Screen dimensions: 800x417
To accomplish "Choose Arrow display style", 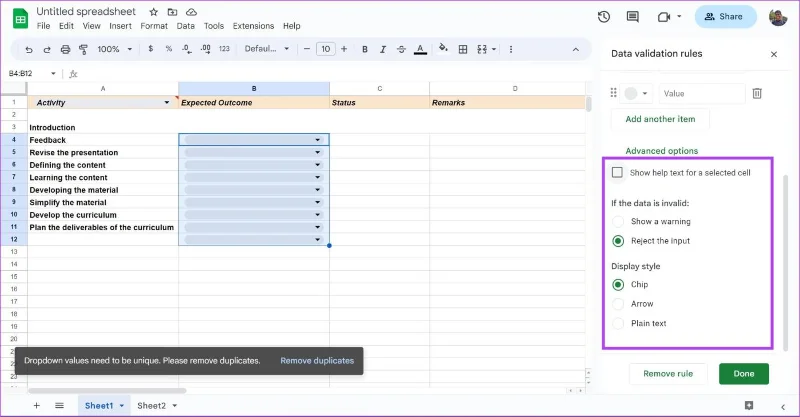I will pos(618,304).
